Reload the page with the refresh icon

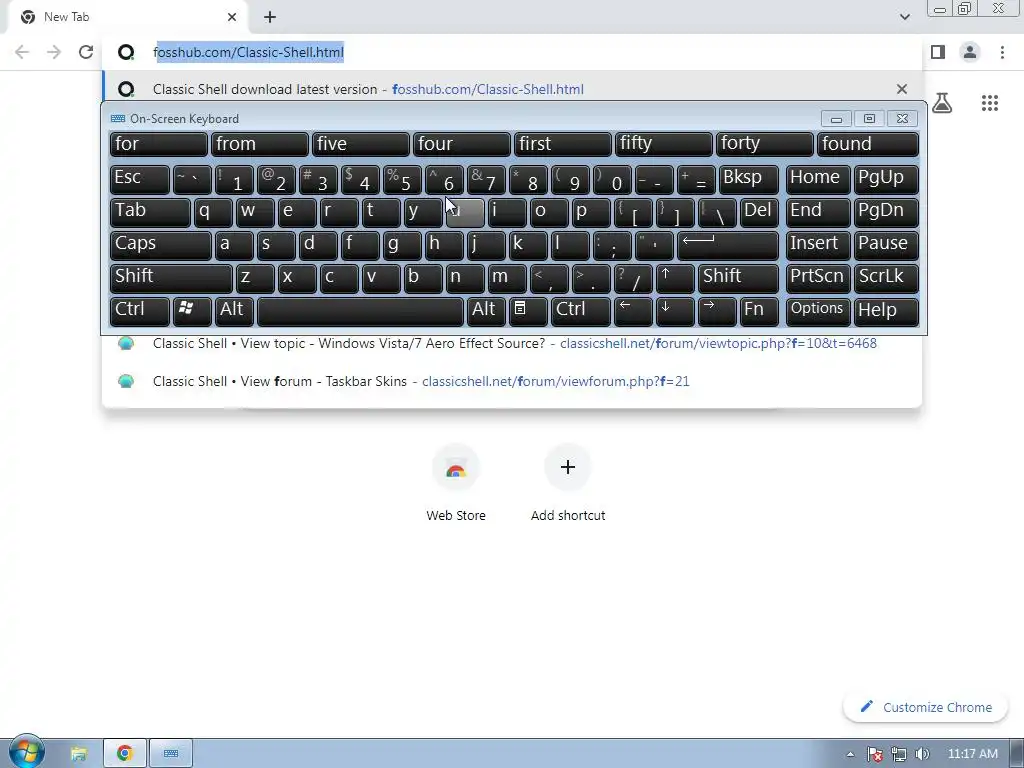pos(86,52)
